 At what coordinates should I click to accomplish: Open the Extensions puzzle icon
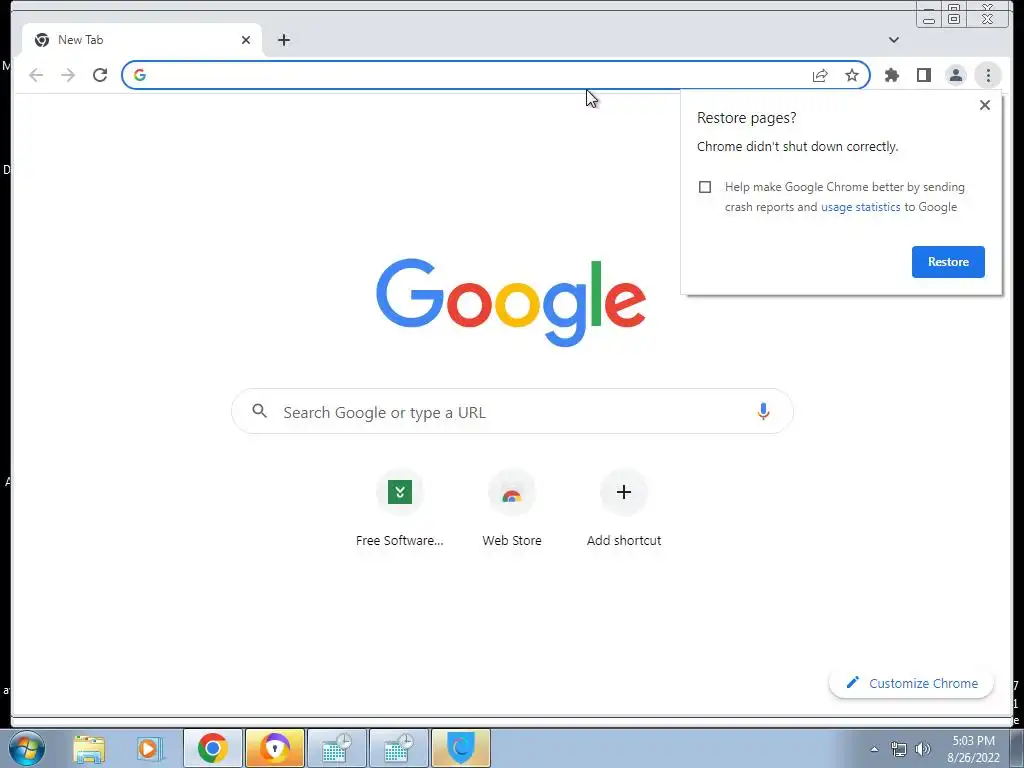pyautogui.click(x=891, y=75)
